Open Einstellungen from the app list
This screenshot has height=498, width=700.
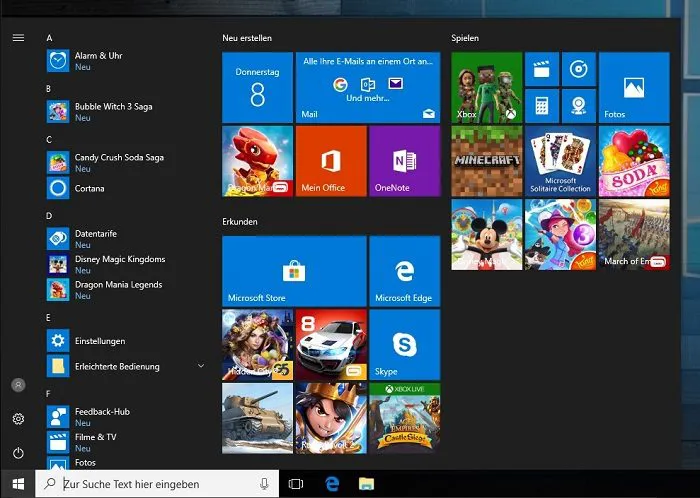click(125, 341)
